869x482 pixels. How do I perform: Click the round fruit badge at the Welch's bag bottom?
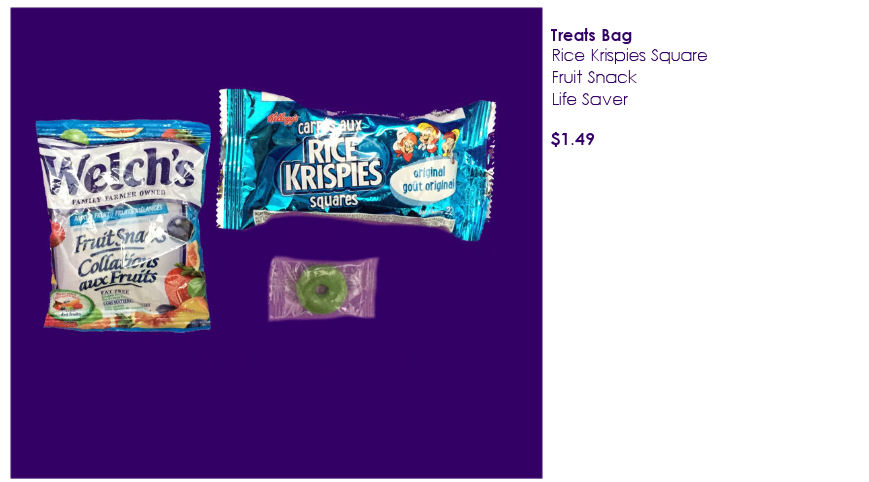point(68,305)
